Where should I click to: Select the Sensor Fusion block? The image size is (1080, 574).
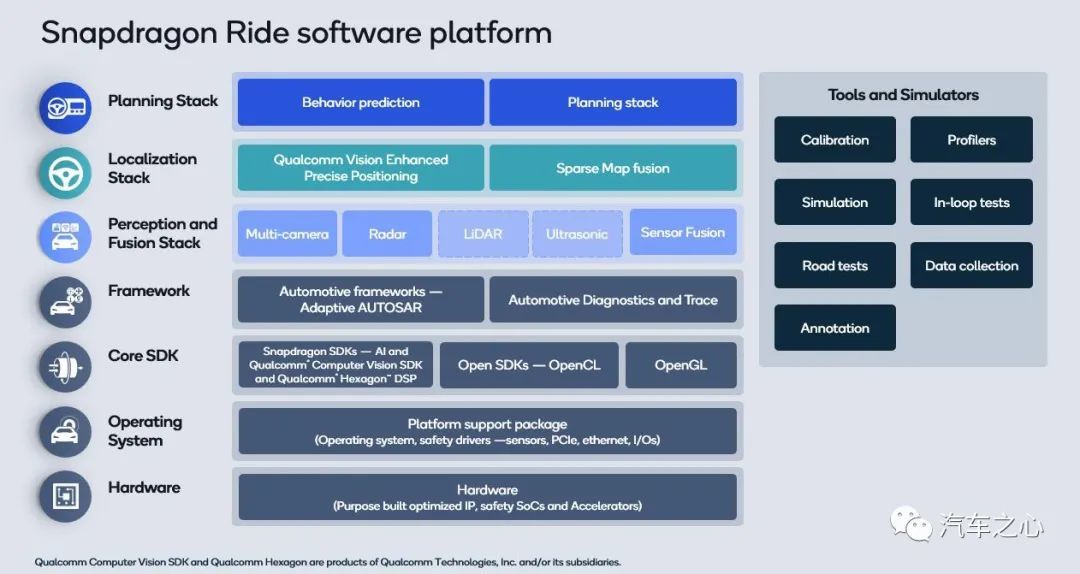pos(683,232)
